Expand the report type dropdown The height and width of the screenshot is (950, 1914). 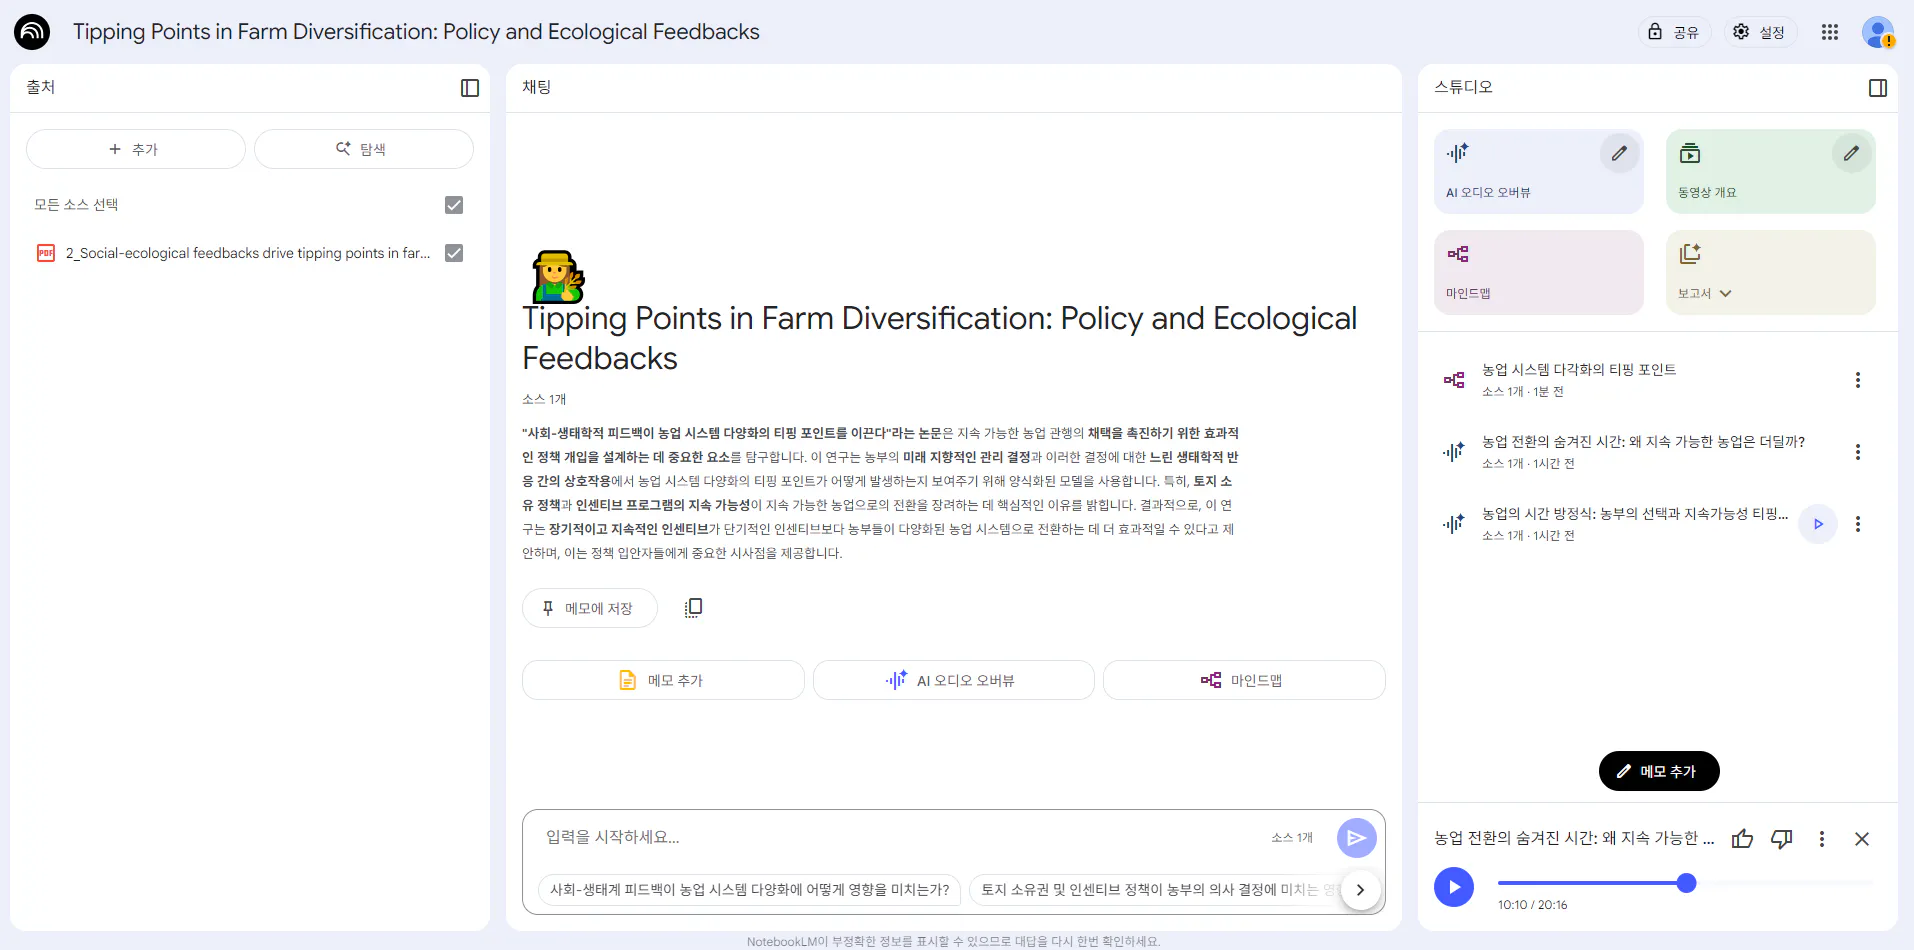[1725, 294]
